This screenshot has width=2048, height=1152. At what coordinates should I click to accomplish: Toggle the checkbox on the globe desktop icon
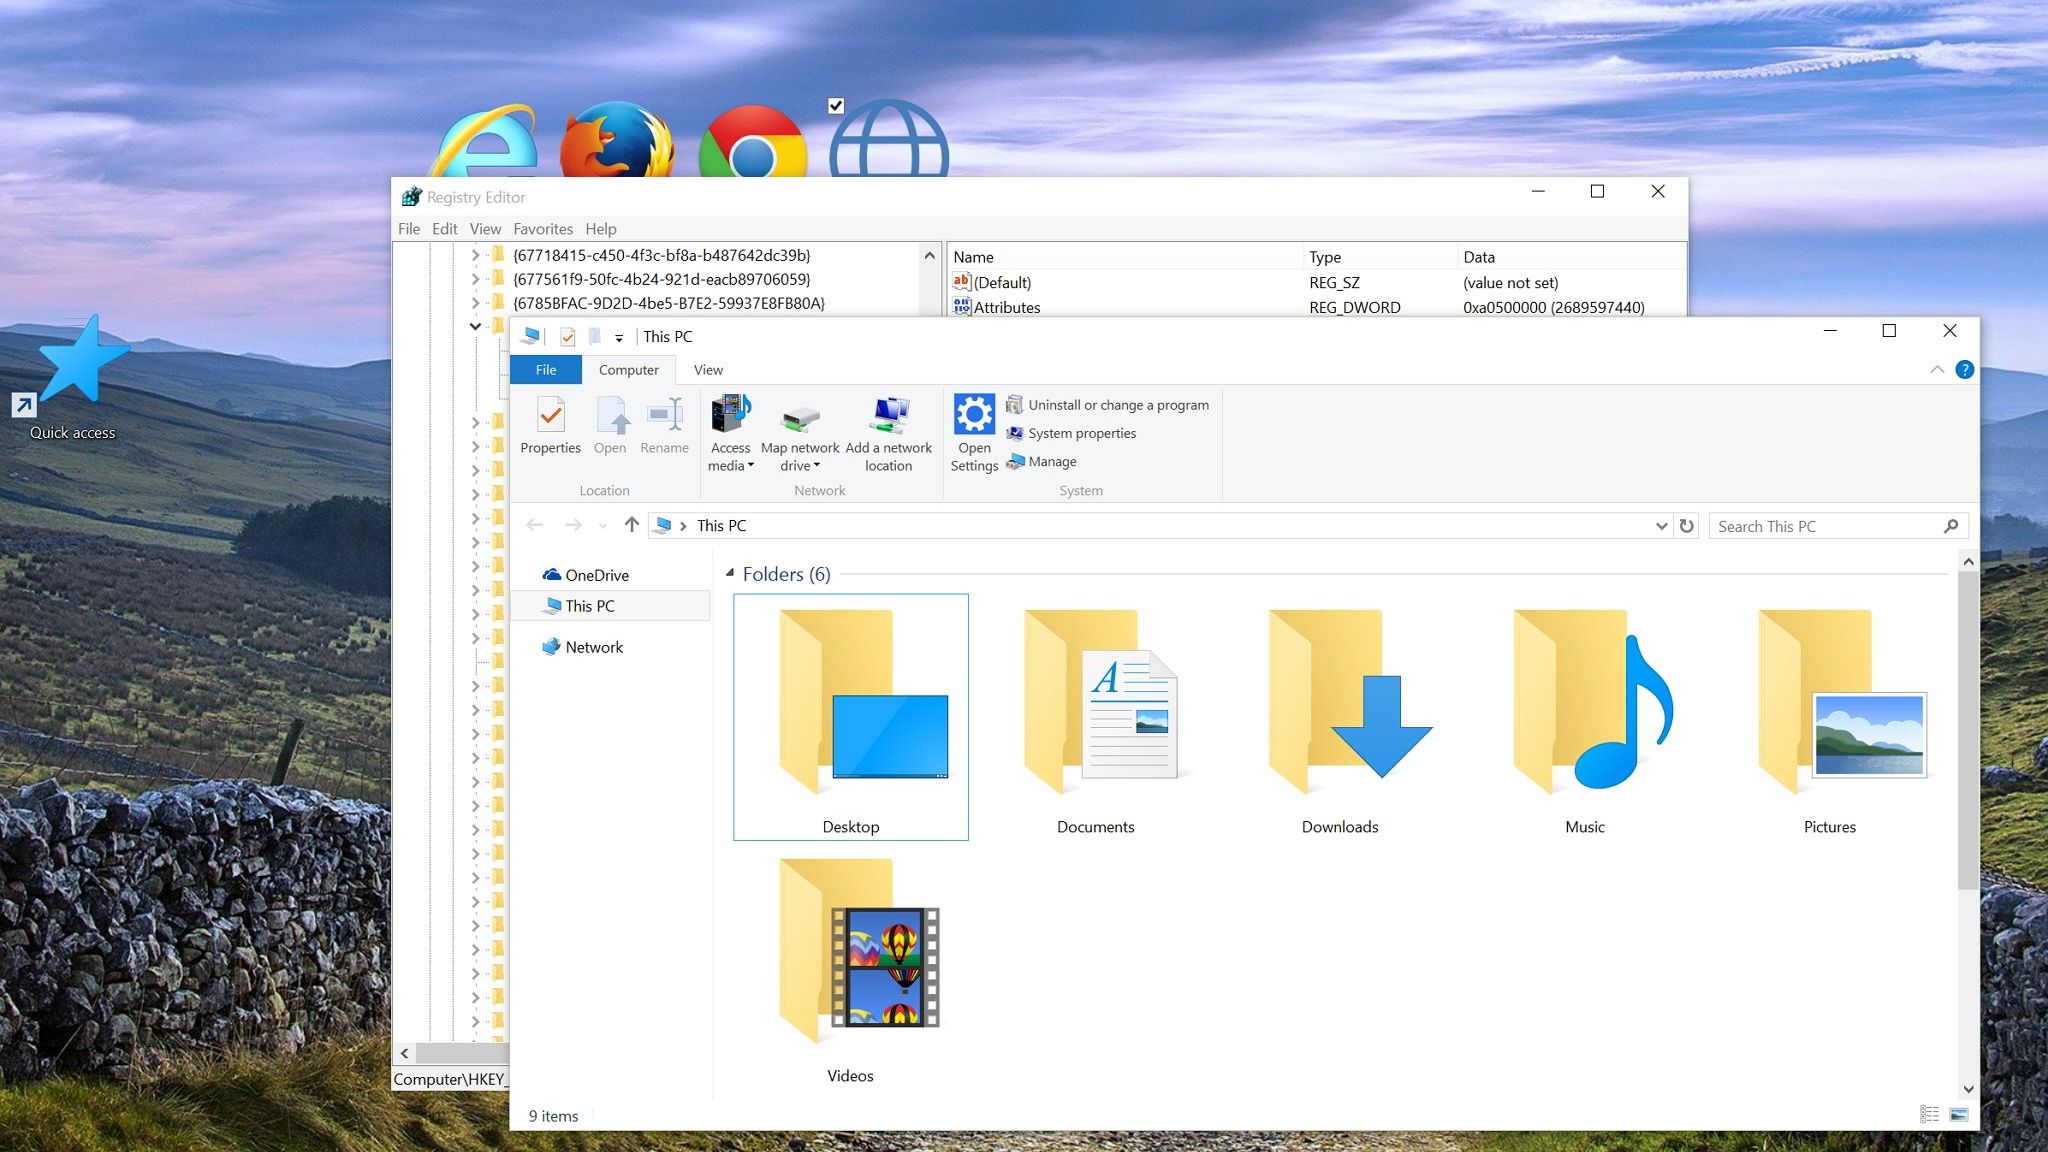coord(836,106)
